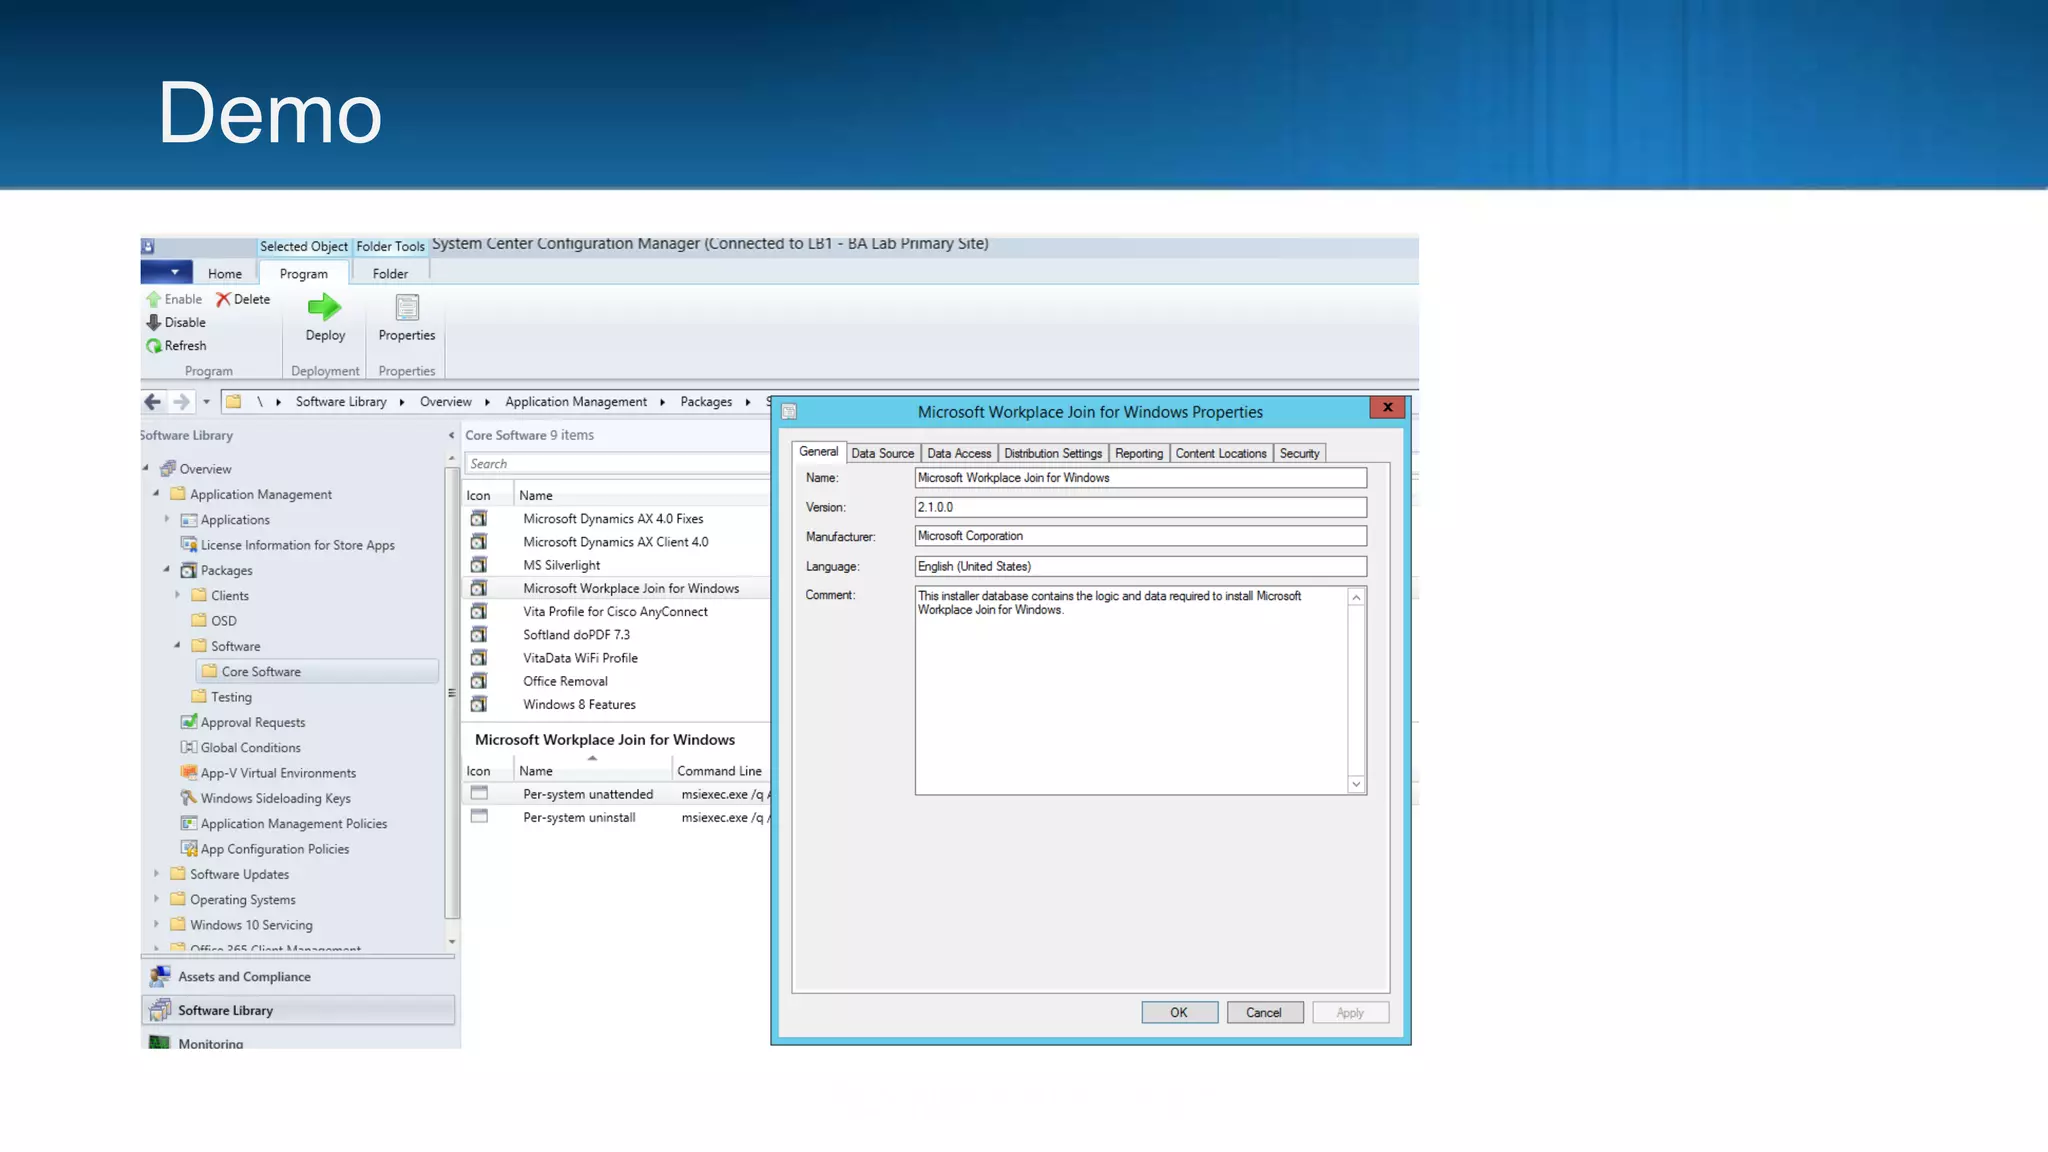Click the Version input field
2048x1152 pixels.
[x=1140, y=507]
